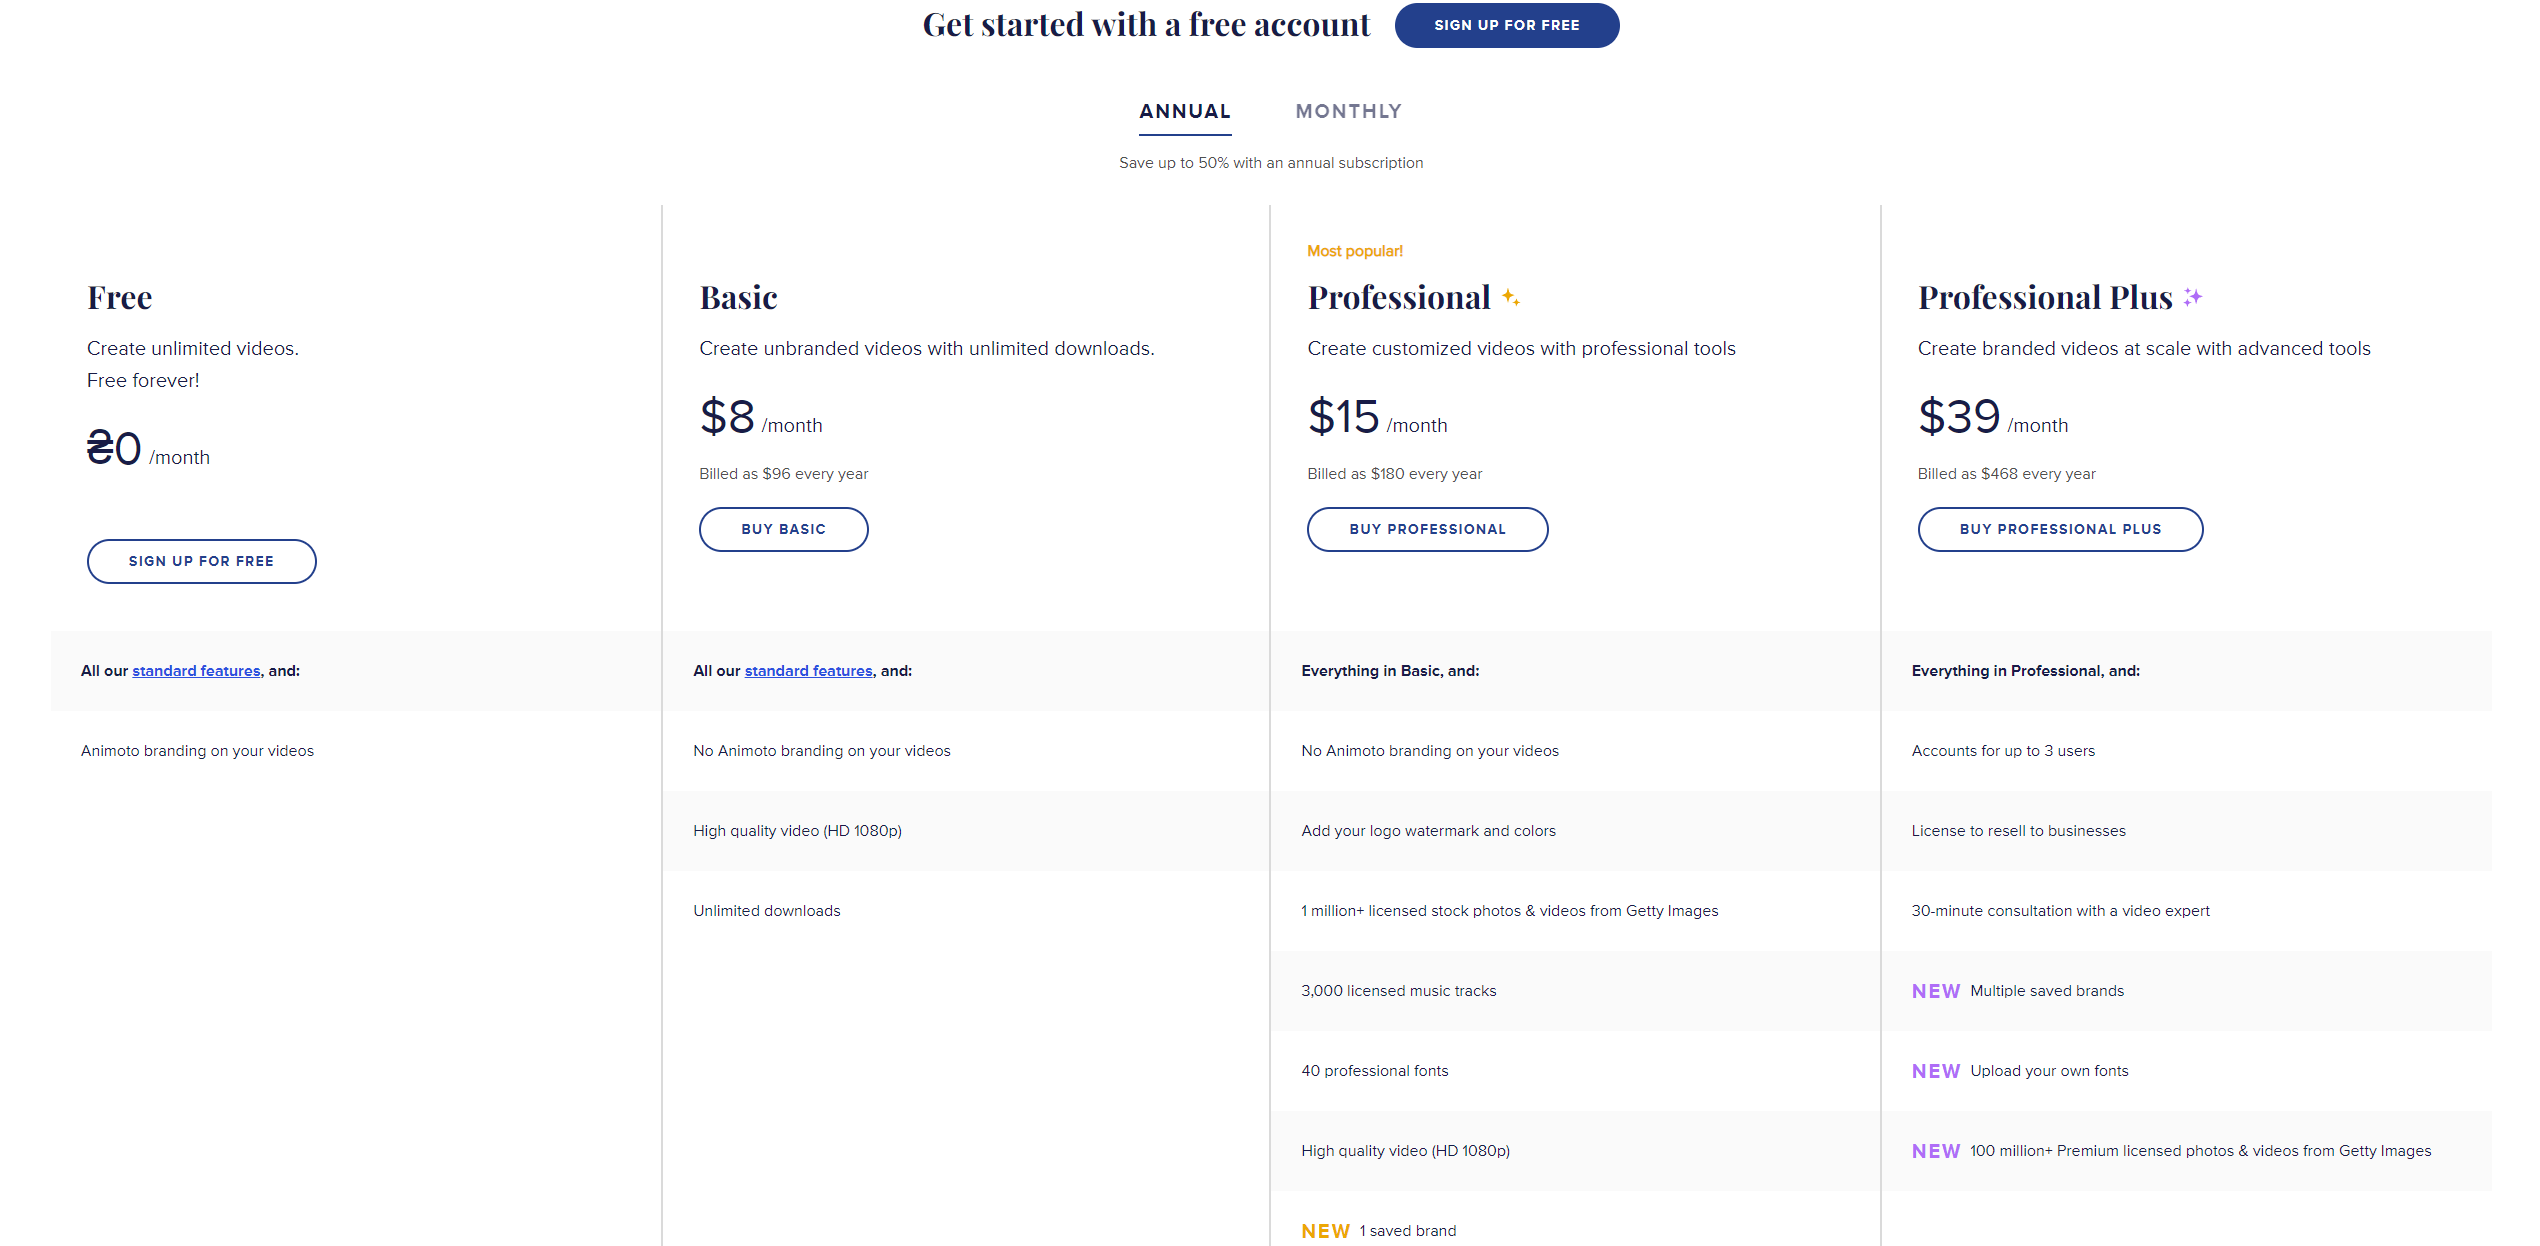Hit the Buy Professional Plus button
Viewport: 2540px width, 1246px height.
coord(2060,529)
